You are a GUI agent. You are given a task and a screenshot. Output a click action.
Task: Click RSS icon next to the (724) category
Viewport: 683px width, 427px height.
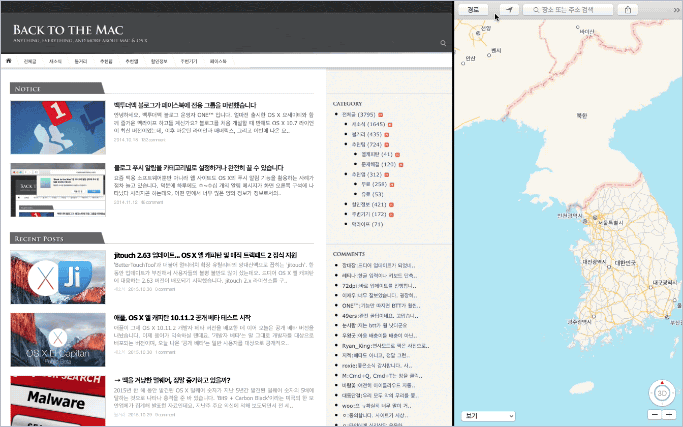point(386,145)
